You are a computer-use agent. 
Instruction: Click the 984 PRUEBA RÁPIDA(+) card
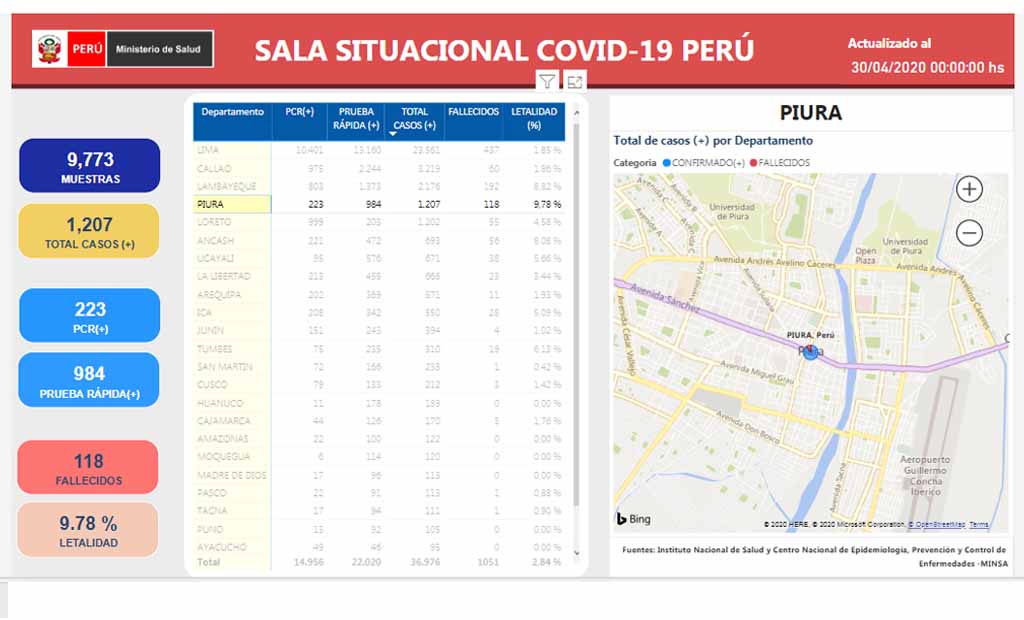point(89,380)
